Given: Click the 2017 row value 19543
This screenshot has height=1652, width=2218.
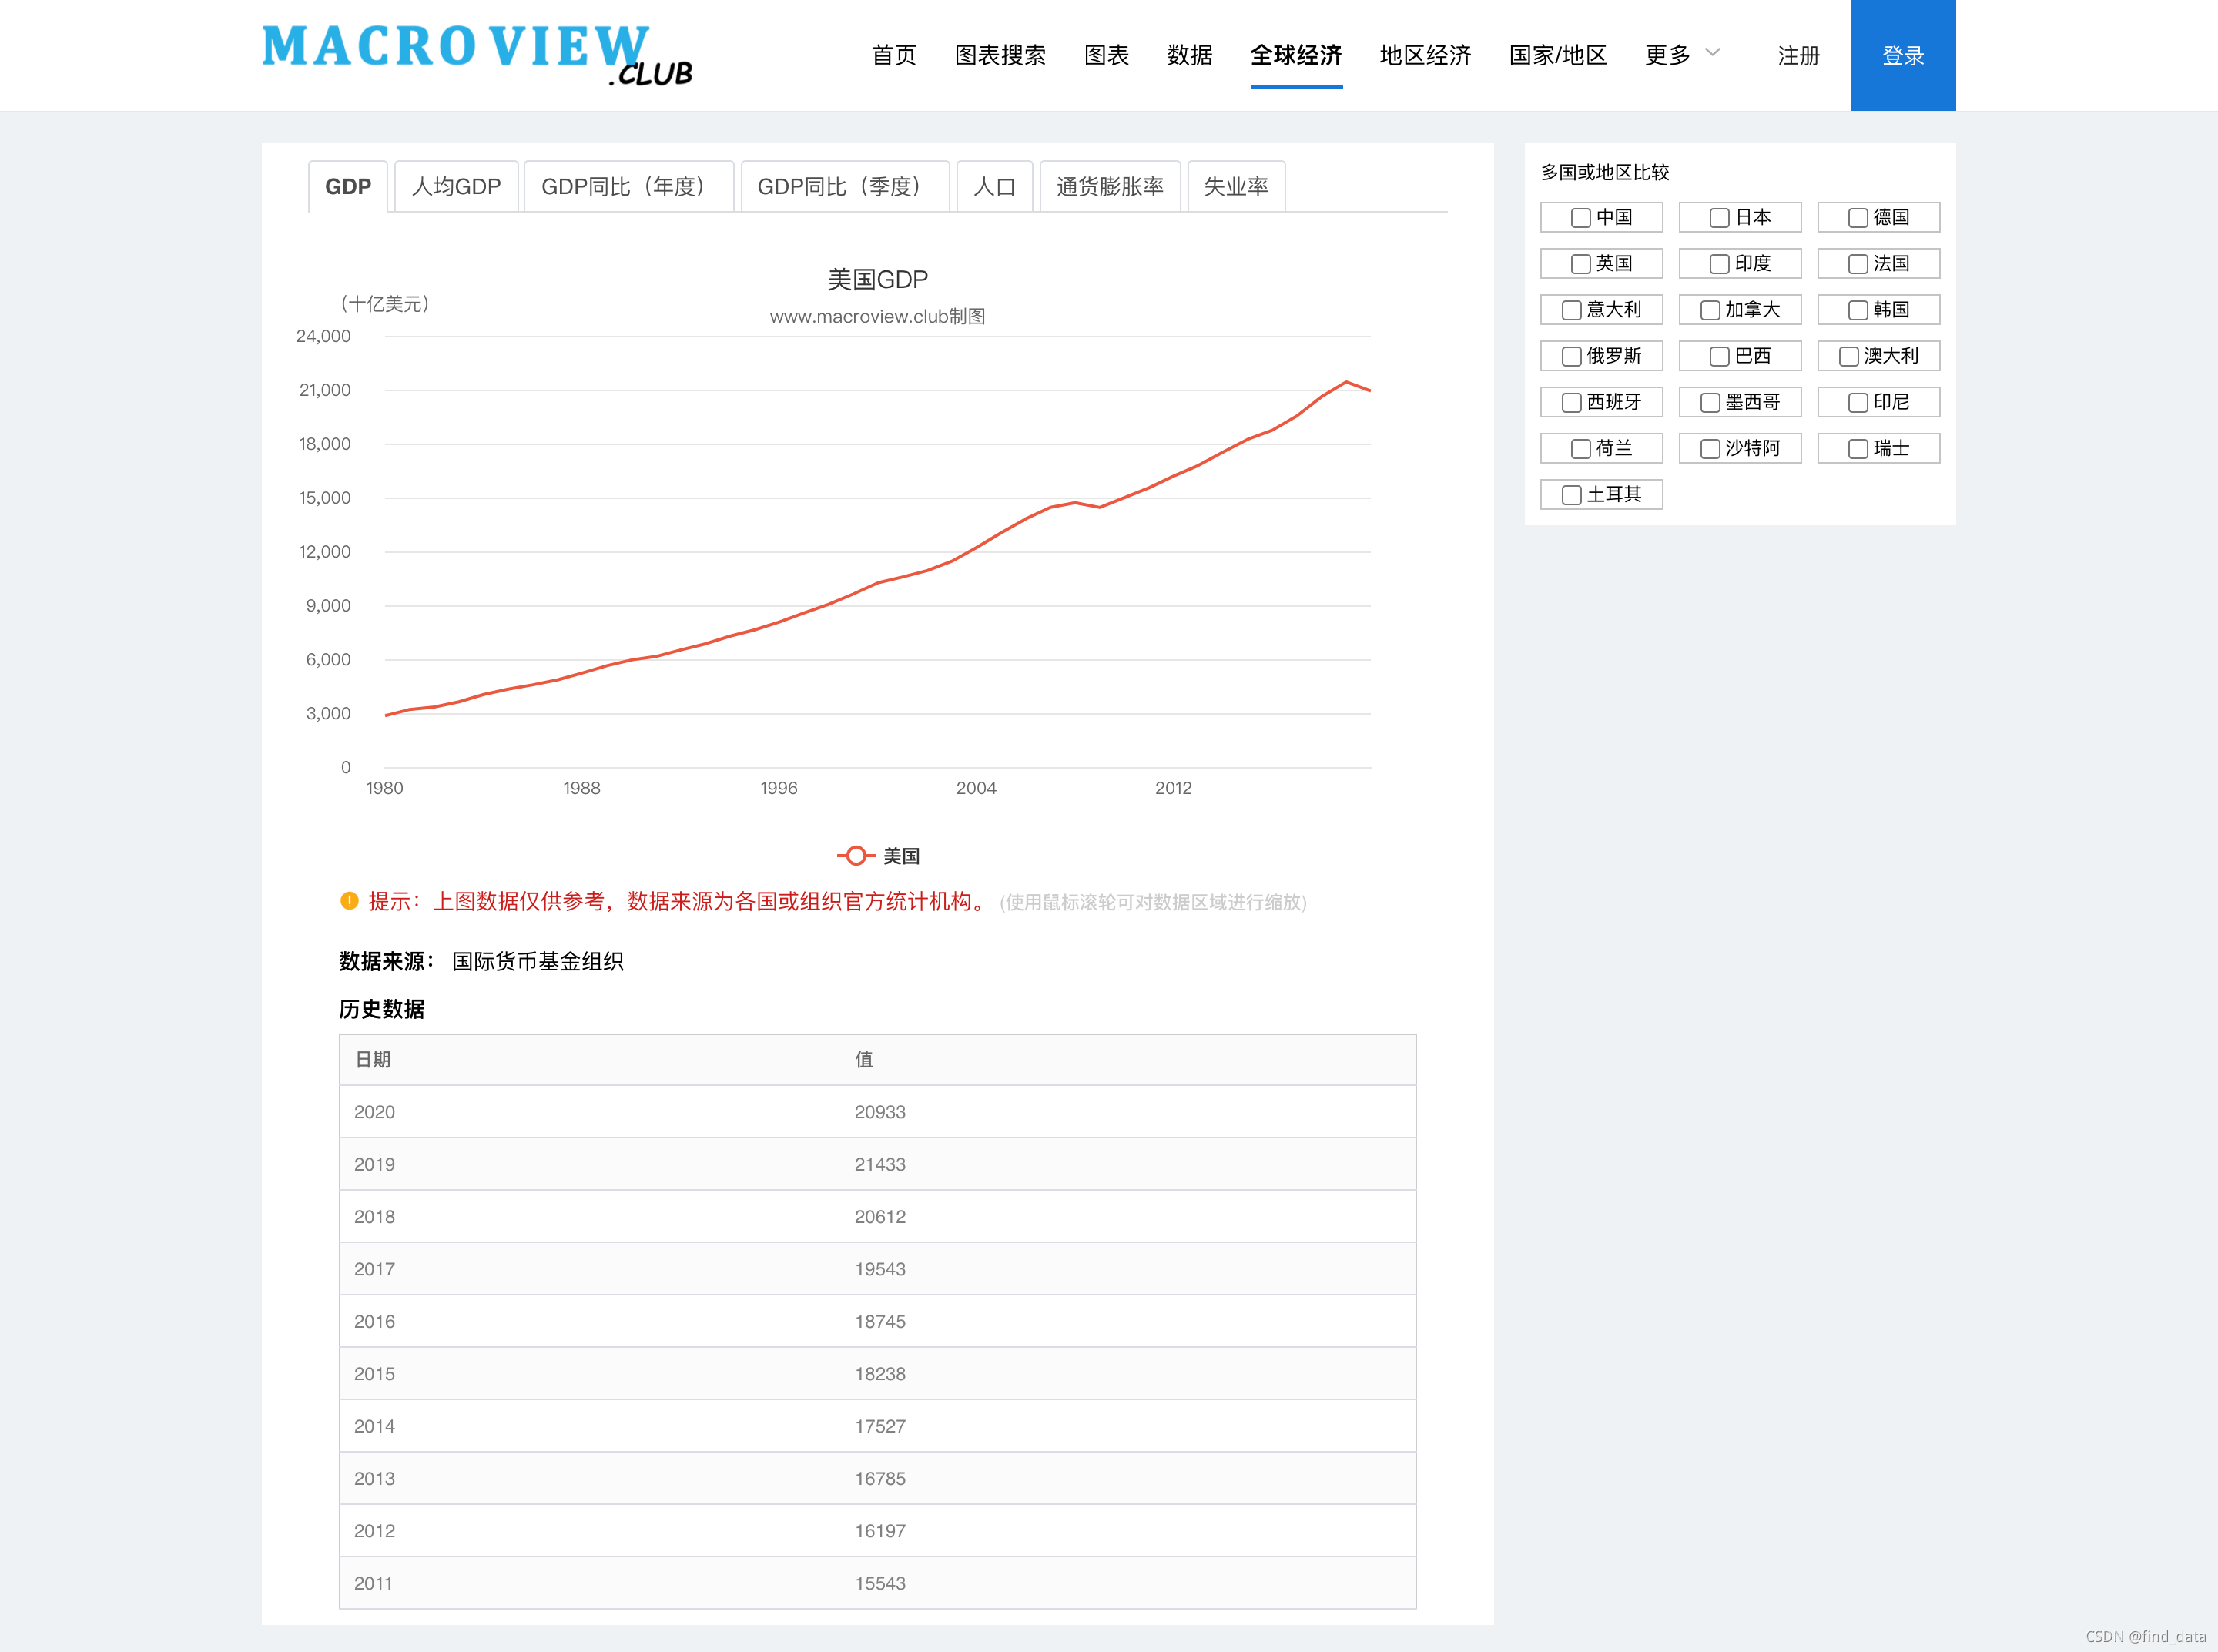Looking at the screenshot, I should tap(880, 1269).
